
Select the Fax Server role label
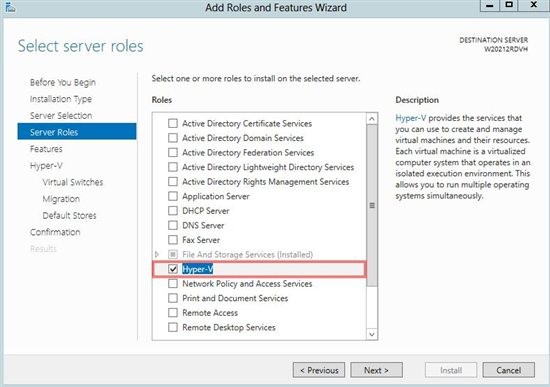(201, 240)
